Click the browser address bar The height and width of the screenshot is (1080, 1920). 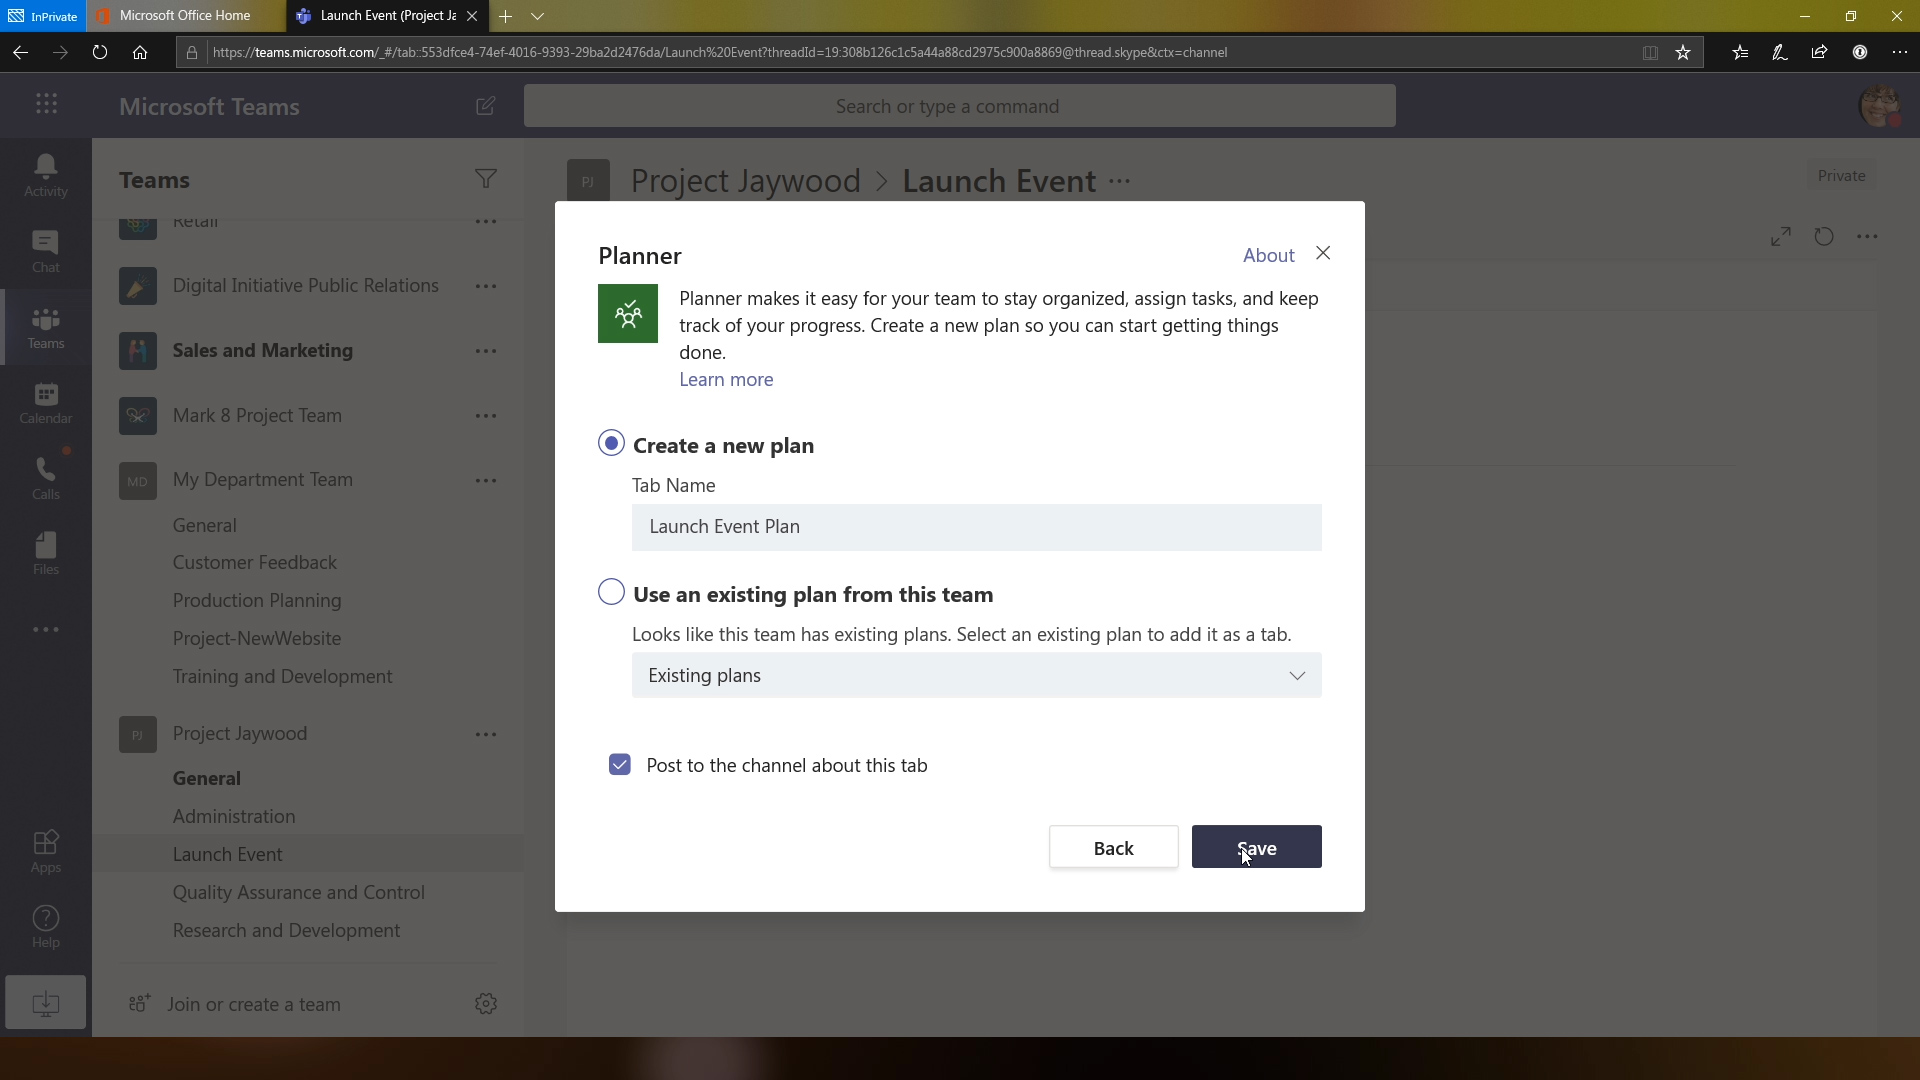pyautogui.click(x=920, y=52)
